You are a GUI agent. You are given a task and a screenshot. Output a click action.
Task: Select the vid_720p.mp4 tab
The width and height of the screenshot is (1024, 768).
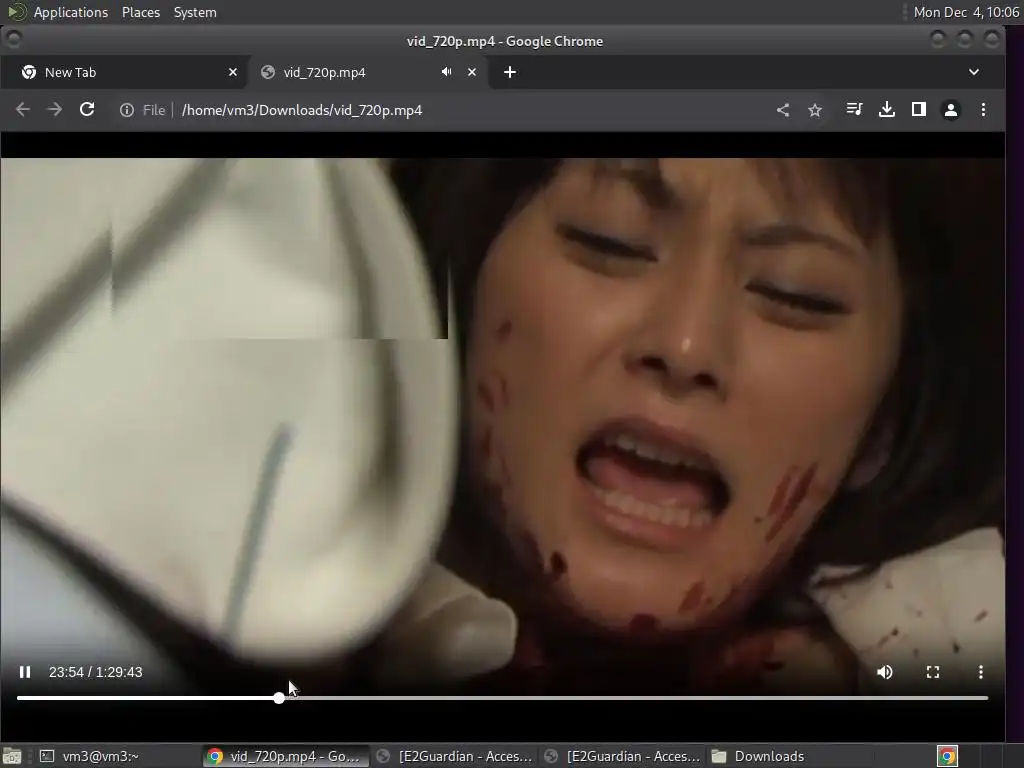pos(366,72)
